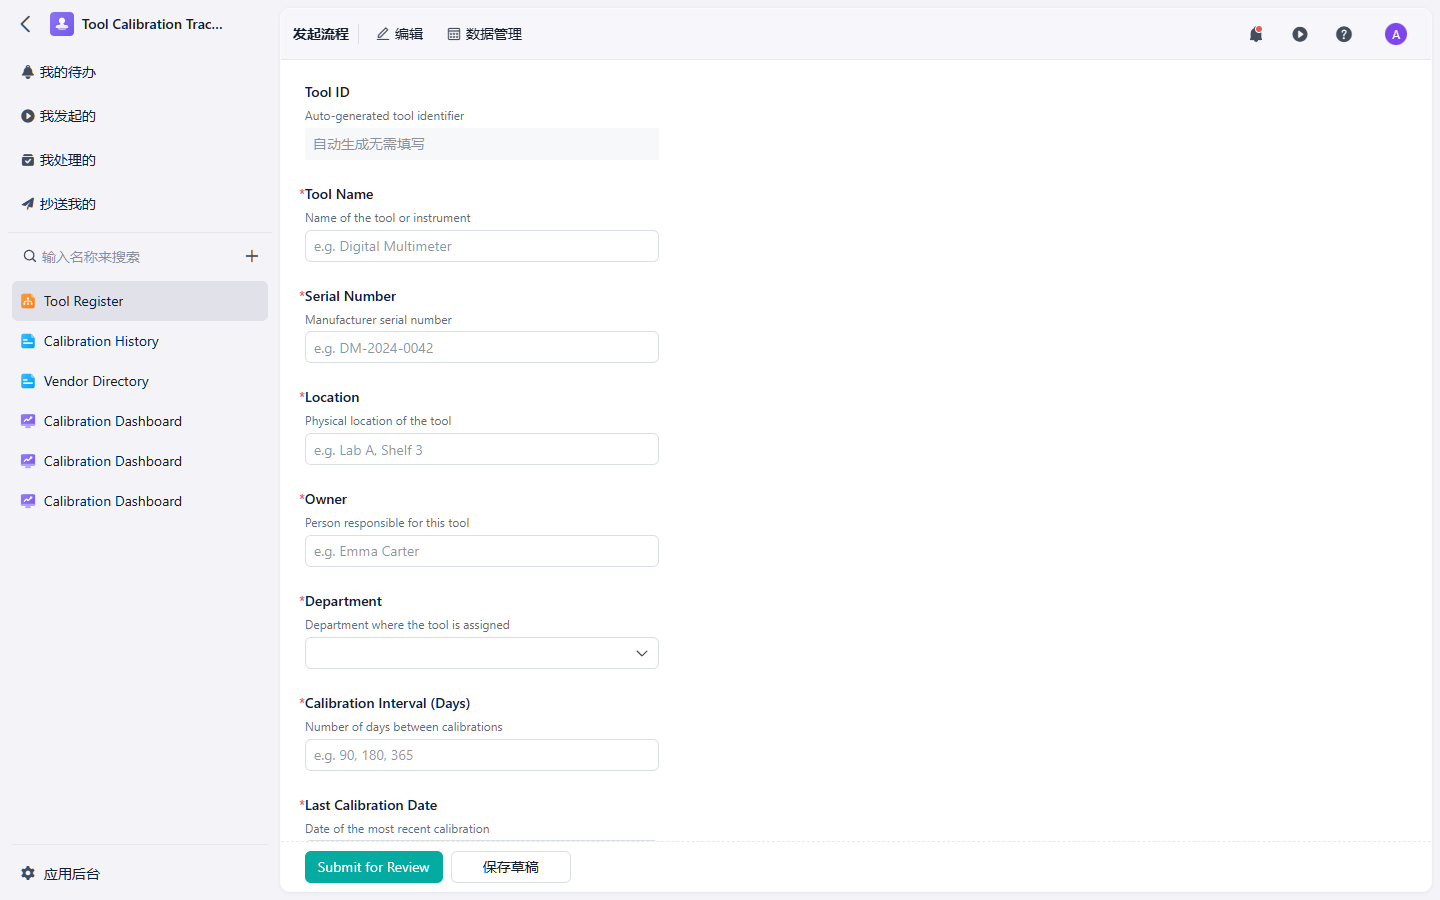Screen dimensions: 1440x900
Task: Open 我的待办 in the sidebar
Action: point(140,72)
